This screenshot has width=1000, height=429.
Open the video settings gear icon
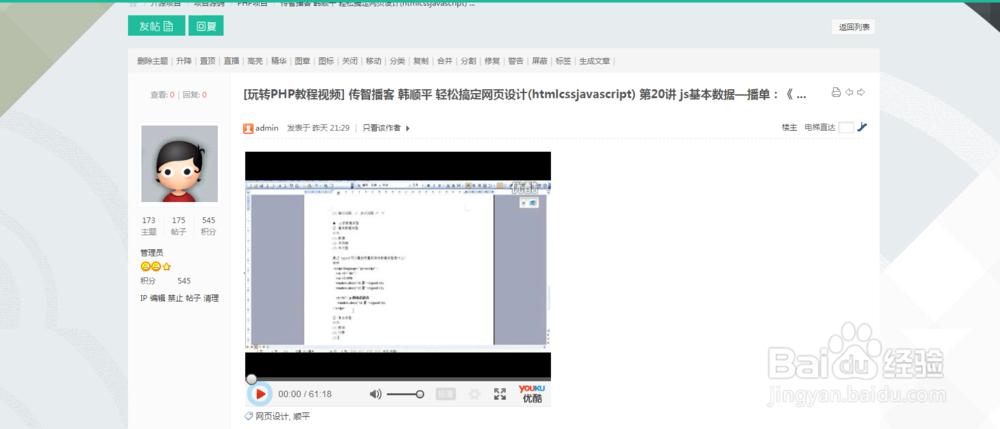tap(474, 394)
